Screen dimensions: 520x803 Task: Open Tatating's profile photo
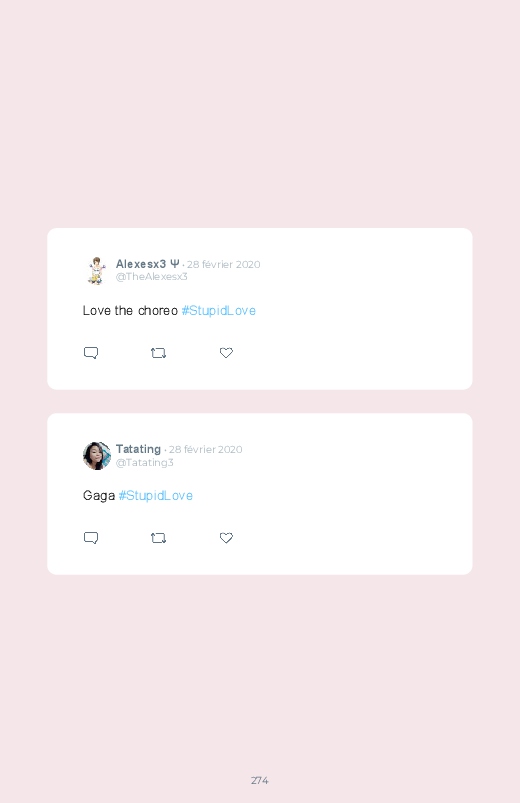[97, 456]
